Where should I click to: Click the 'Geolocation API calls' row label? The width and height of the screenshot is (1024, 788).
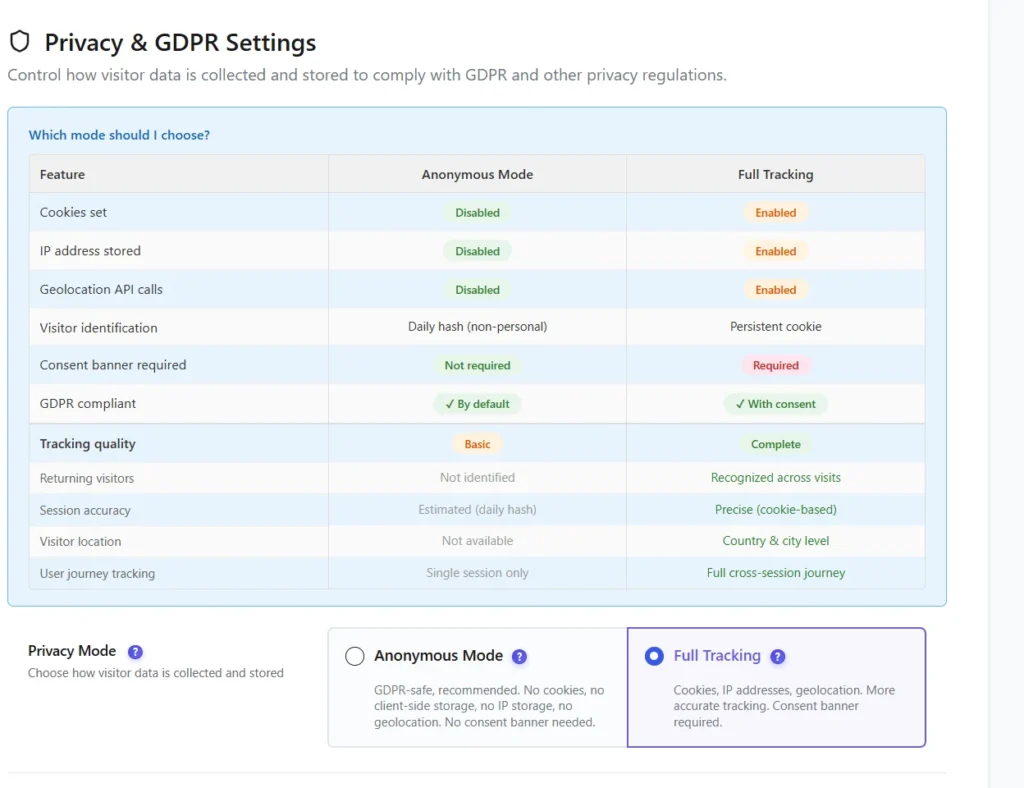pos(101,289)
